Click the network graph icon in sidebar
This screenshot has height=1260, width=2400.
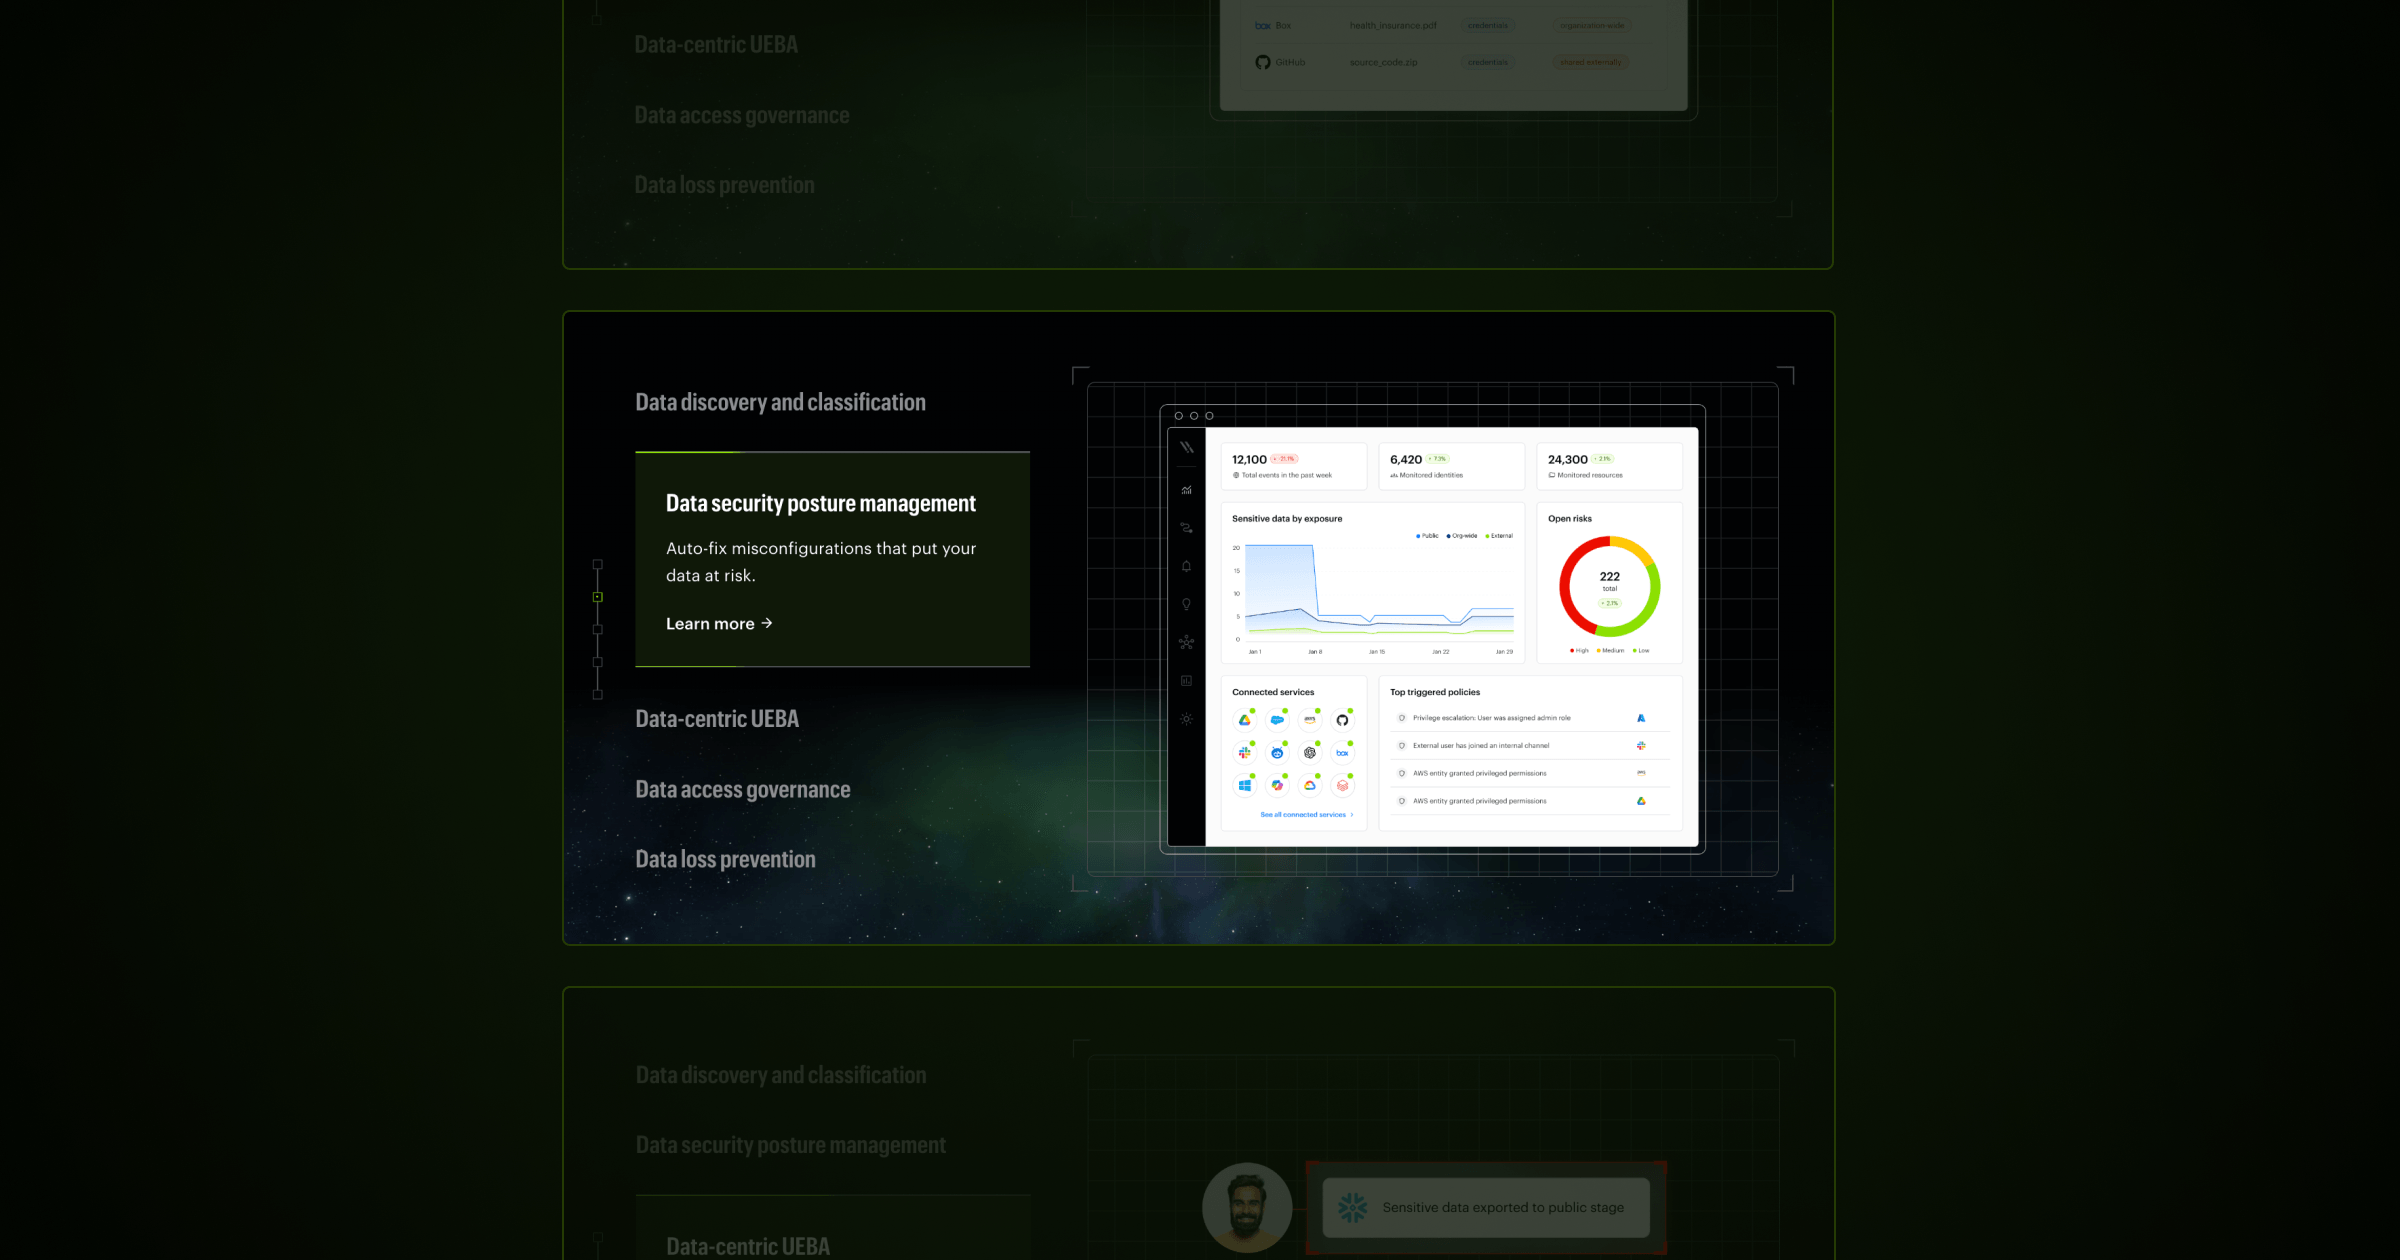(1186, 642)
